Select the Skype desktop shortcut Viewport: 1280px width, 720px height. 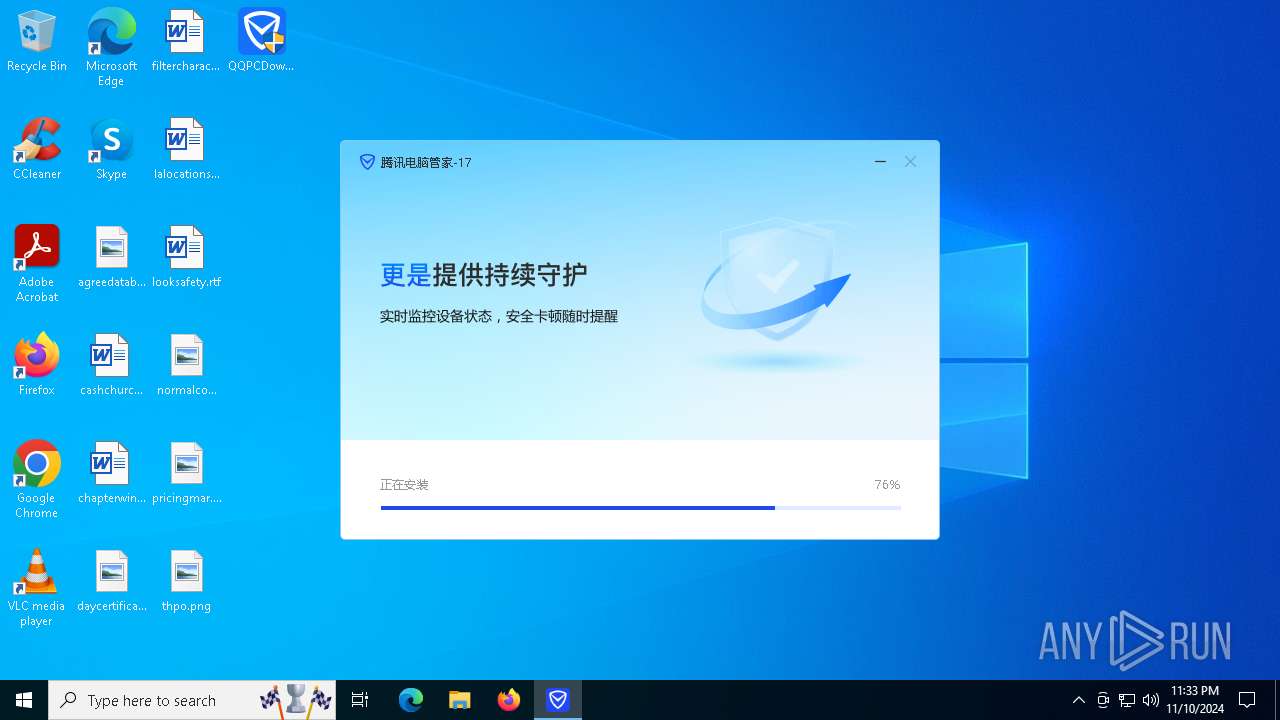click(x=111, y=149)
